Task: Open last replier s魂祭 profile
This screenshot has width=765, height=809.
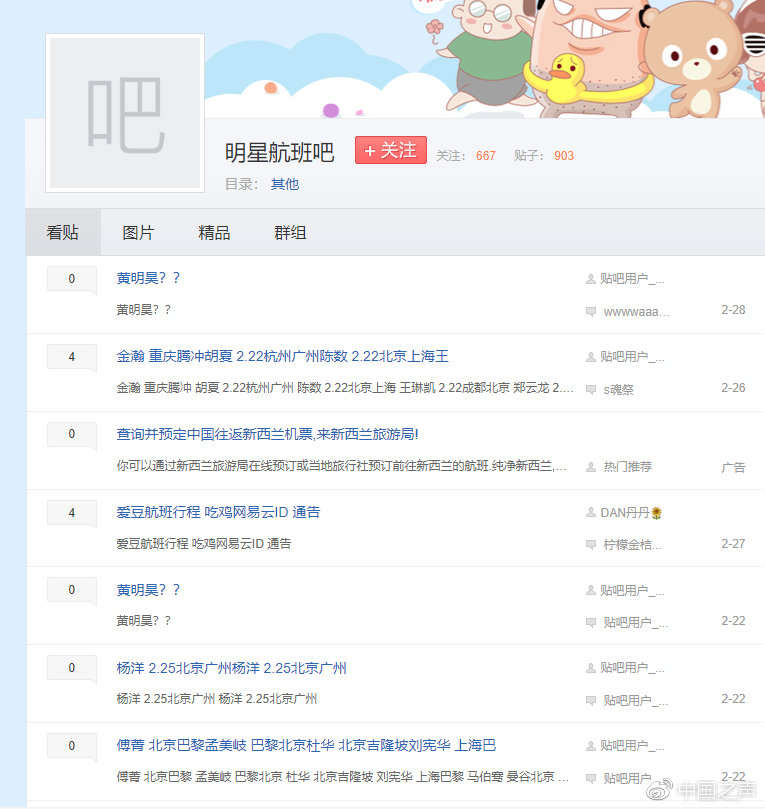Action: (618, 390)
